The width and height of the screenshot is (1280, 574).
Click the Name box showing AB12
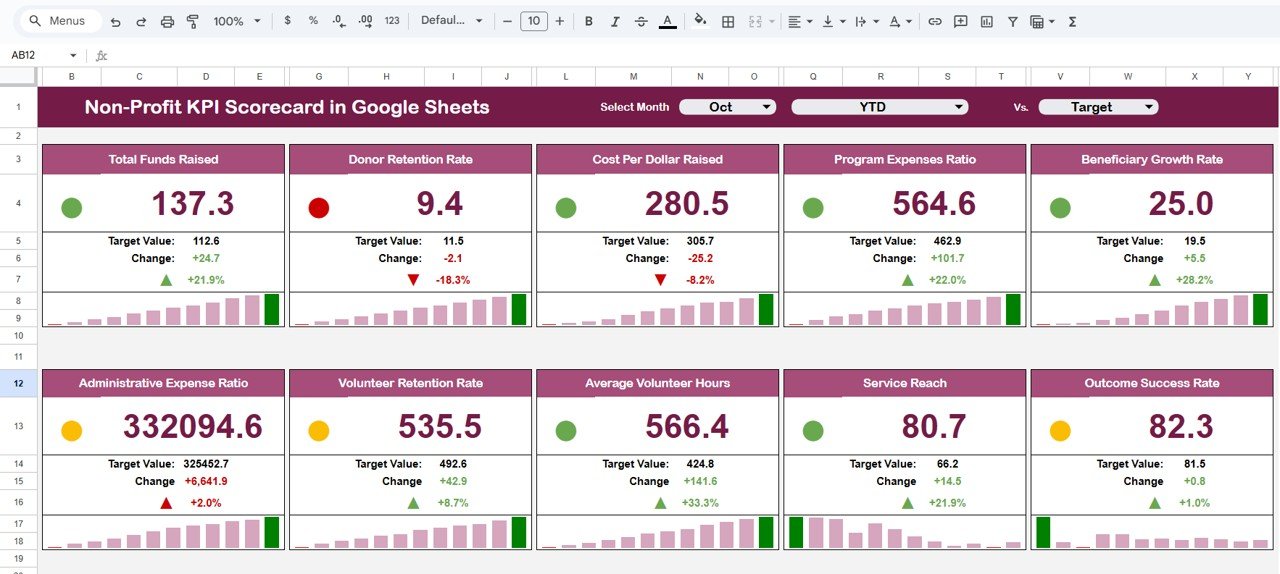click(x=38, y=55)
